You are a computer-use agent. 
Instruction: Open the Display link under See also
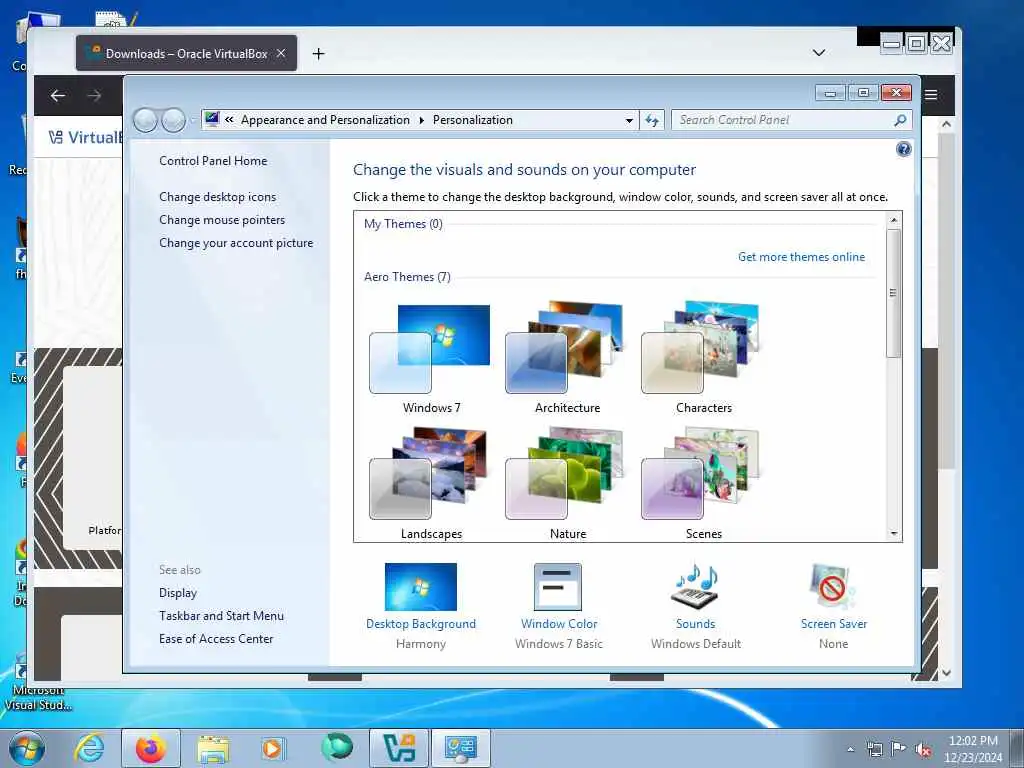pos(178,593)
